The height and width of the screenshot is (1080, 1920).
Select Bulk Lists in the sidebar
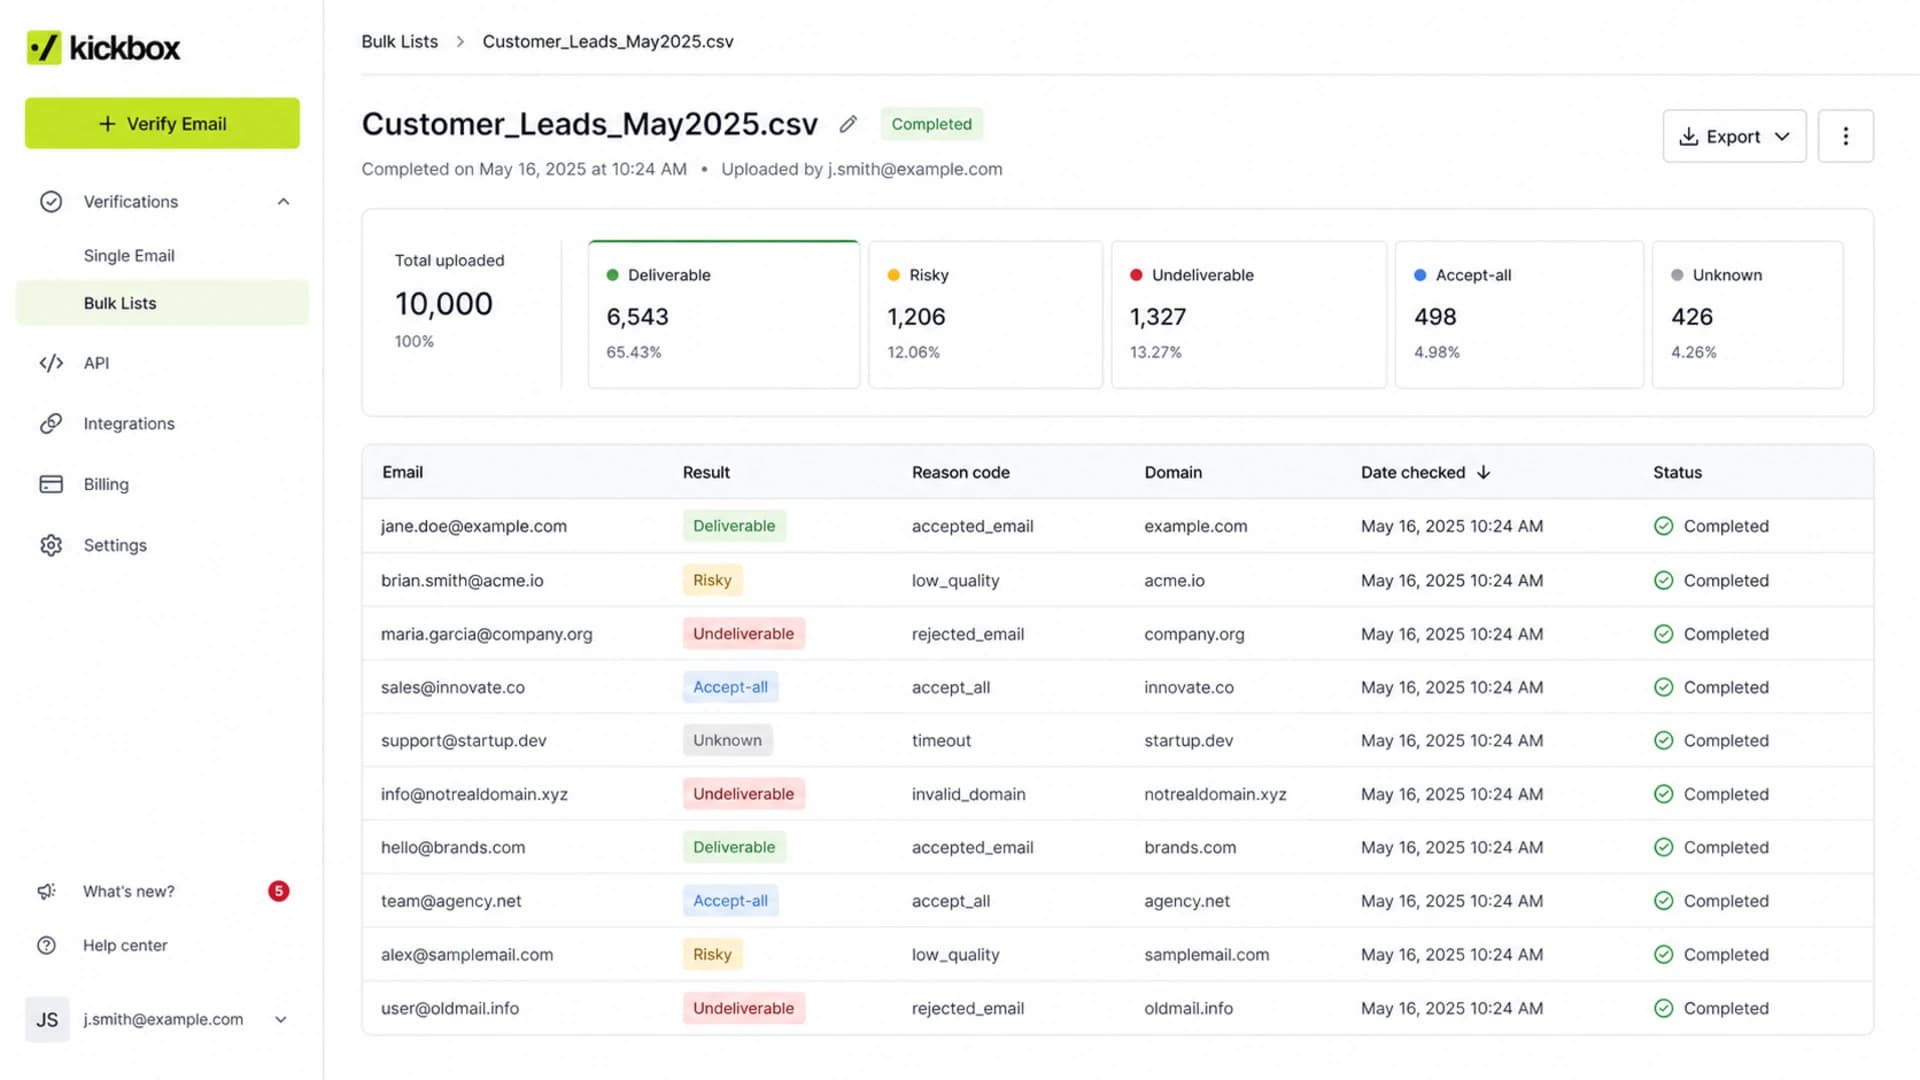tap(162, 303)
